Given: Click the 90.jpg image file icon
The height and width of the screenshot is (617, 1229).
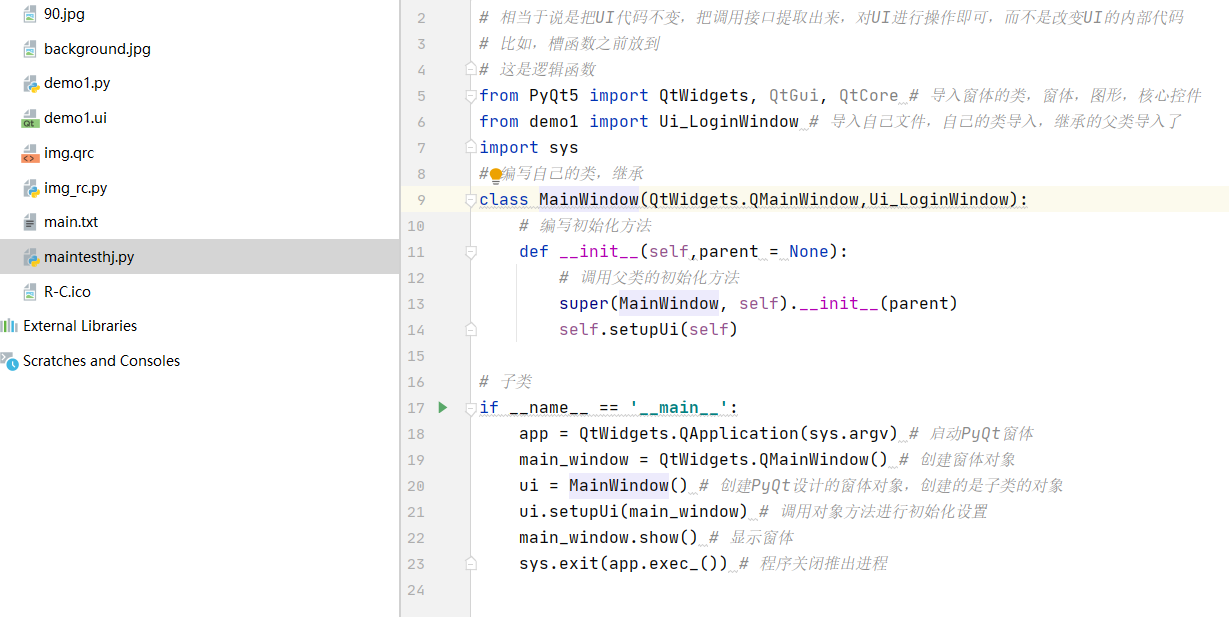Looking at the screenshot, I should coord(30,14).
